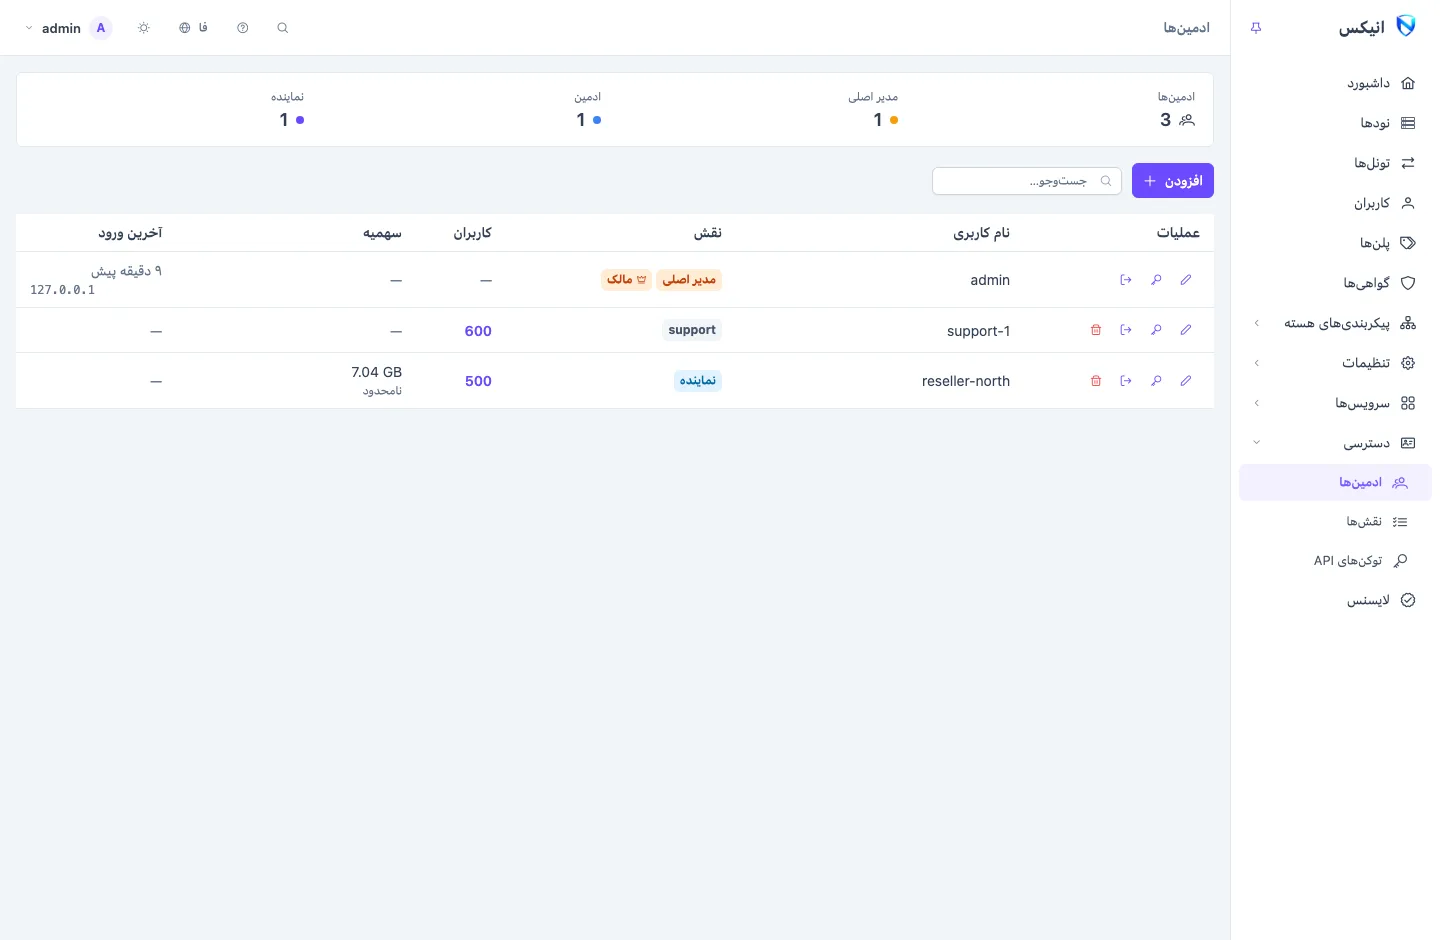Click the Anix shield logo

pyautogui.click(x=1406, y=27)
